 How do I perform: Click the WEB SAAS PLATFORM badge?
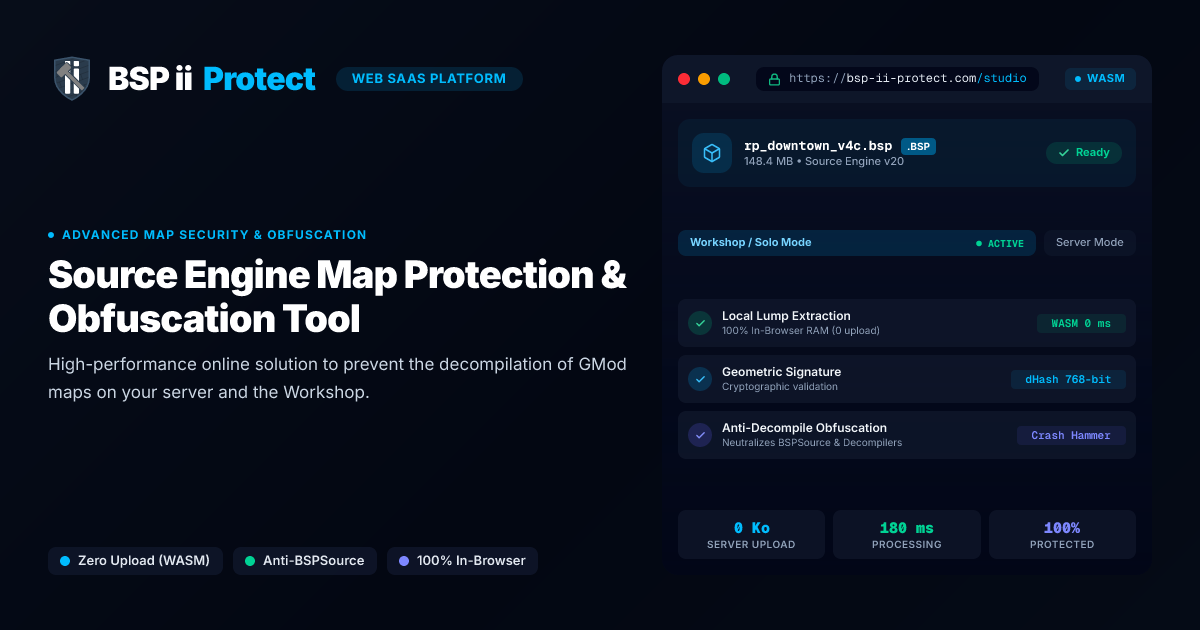click(x=429, y=79)
